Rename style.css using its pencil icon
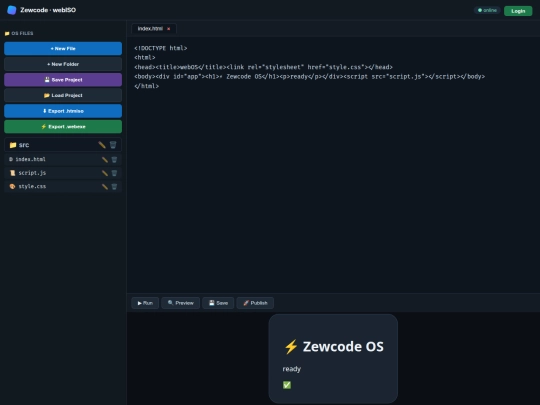The image size is (540, 405). (x=105, y=186)
